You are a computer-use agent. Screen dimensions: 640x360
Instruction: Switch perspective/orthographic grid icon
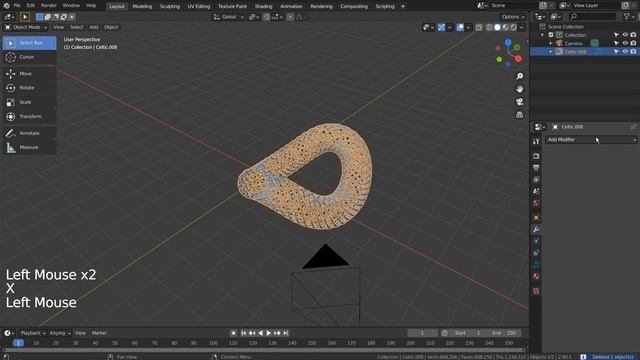(520, 115)
